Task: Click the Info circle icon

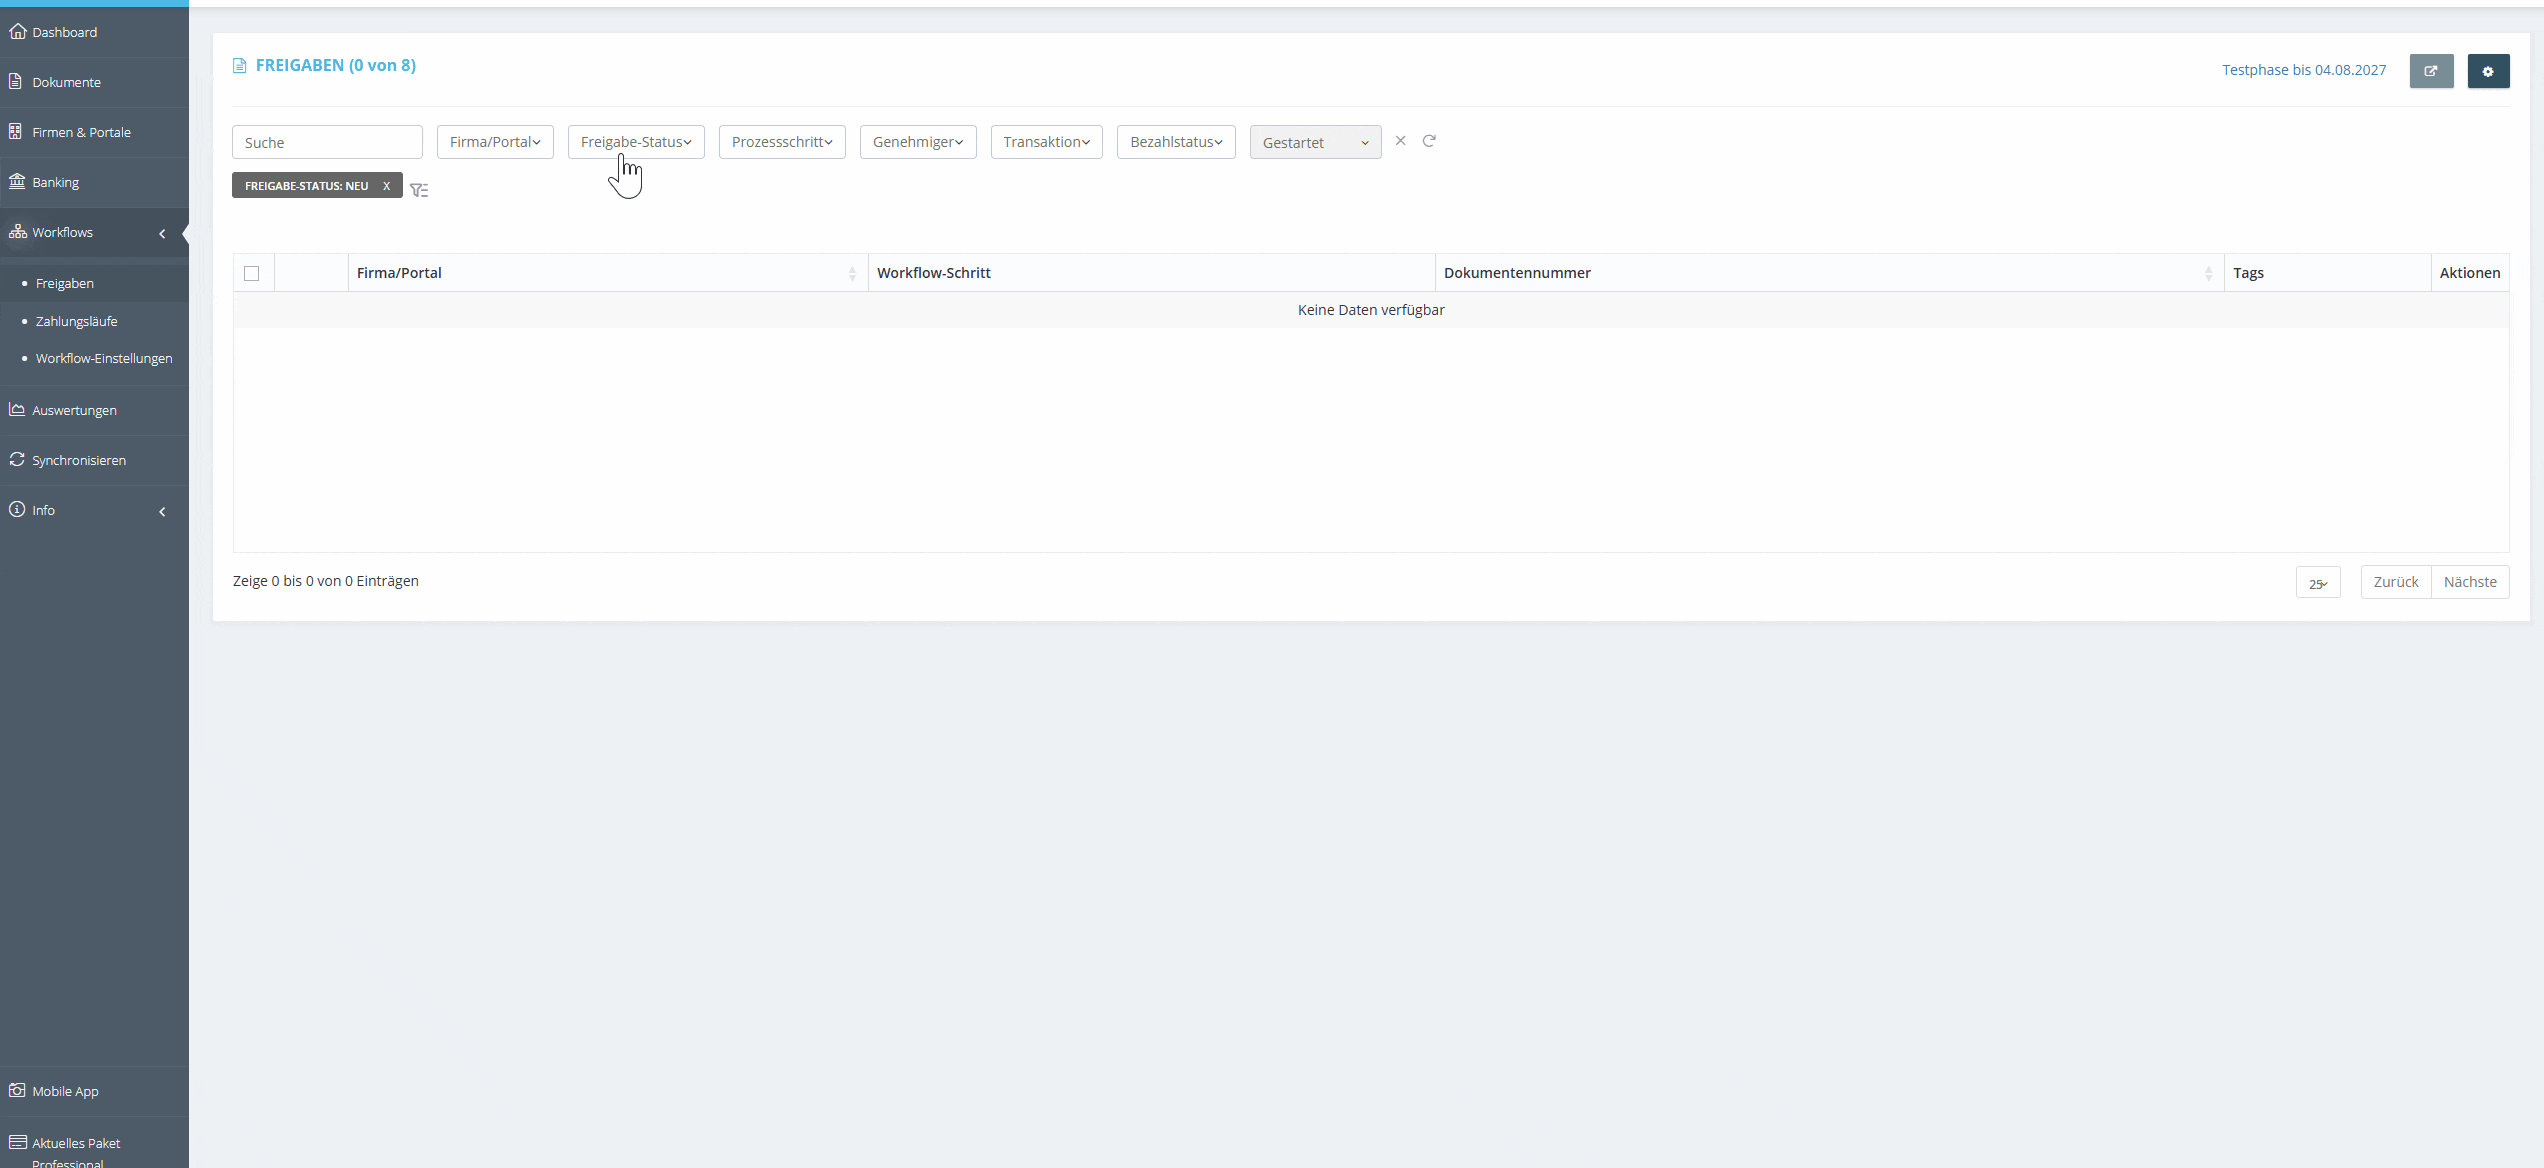Action: point(17,509)
